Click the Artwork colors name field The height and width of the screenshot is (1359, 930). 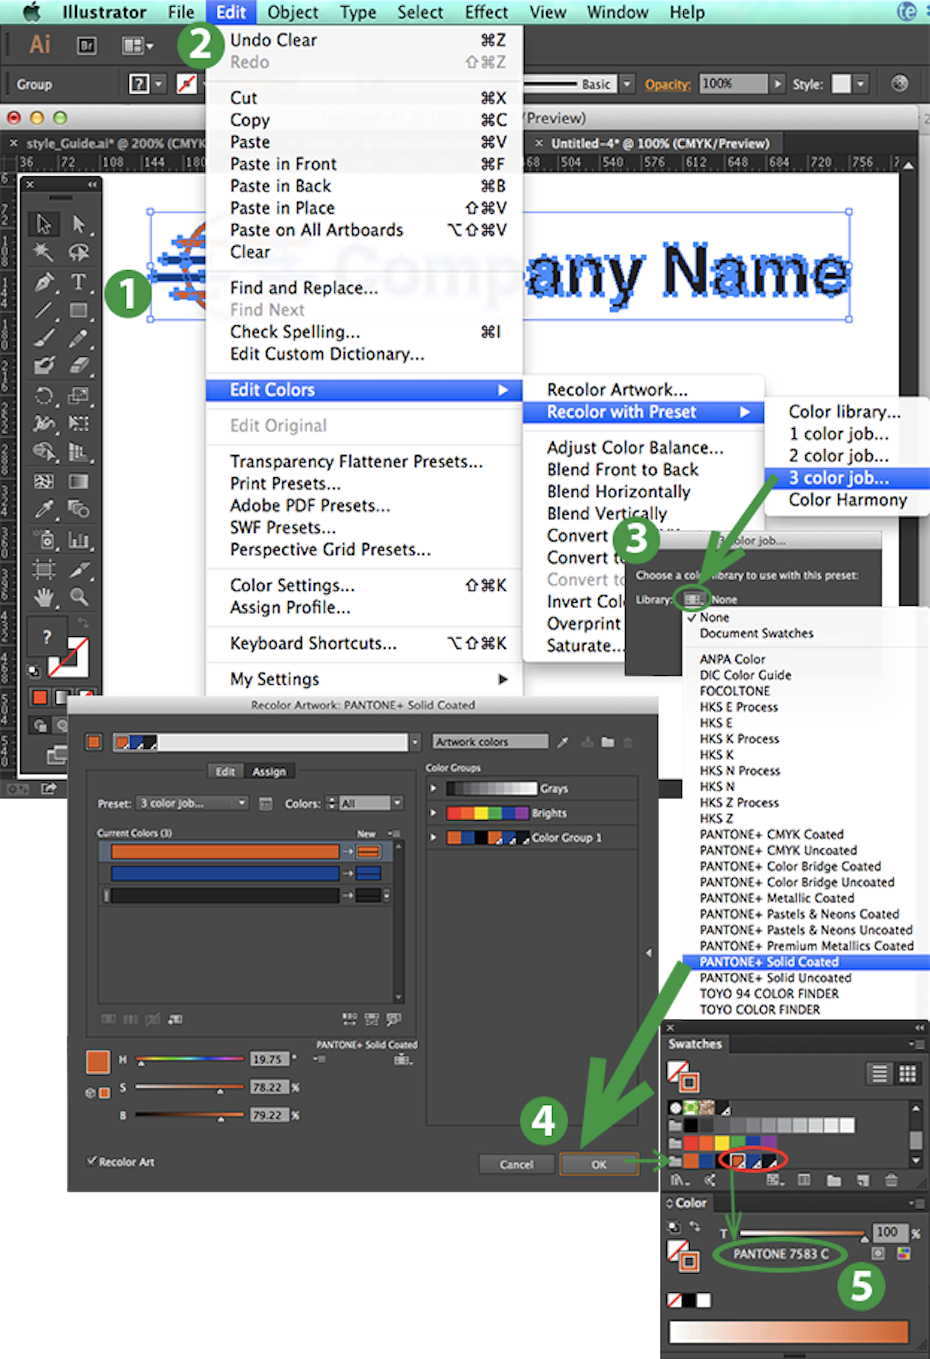point(490,742)
